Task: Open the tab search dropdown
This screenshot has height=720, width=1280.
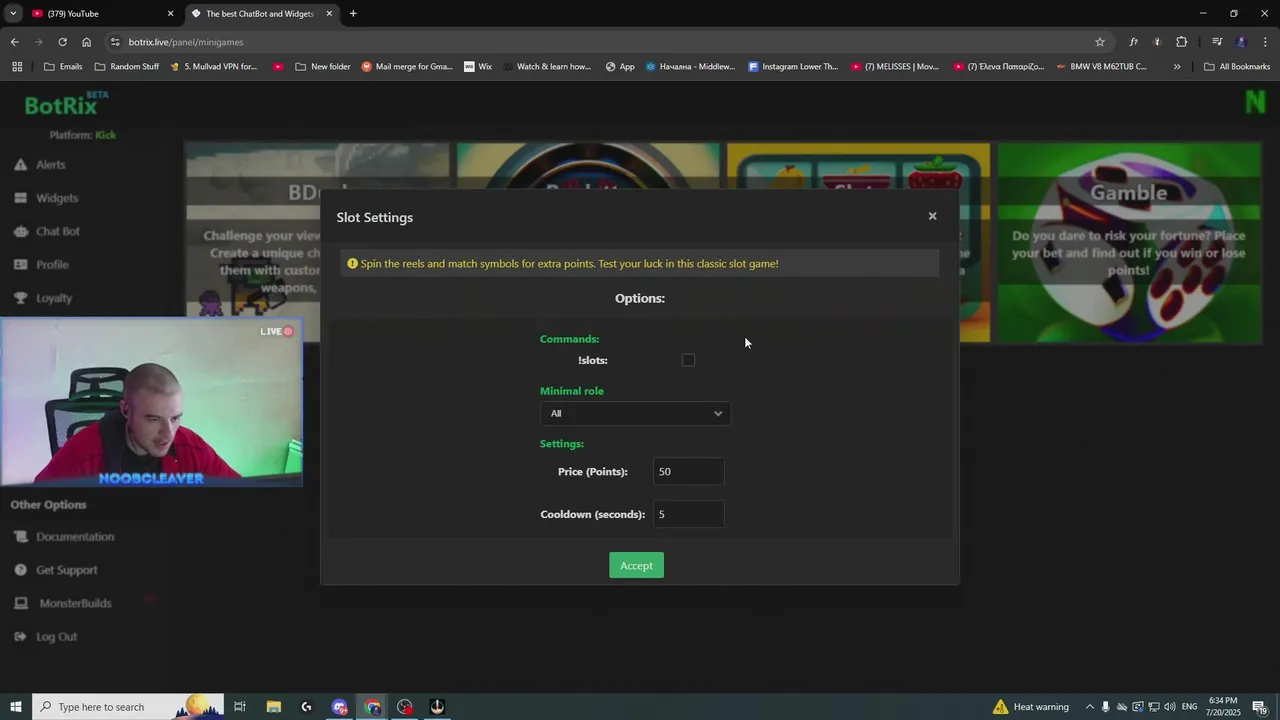Action: [13, 14]
